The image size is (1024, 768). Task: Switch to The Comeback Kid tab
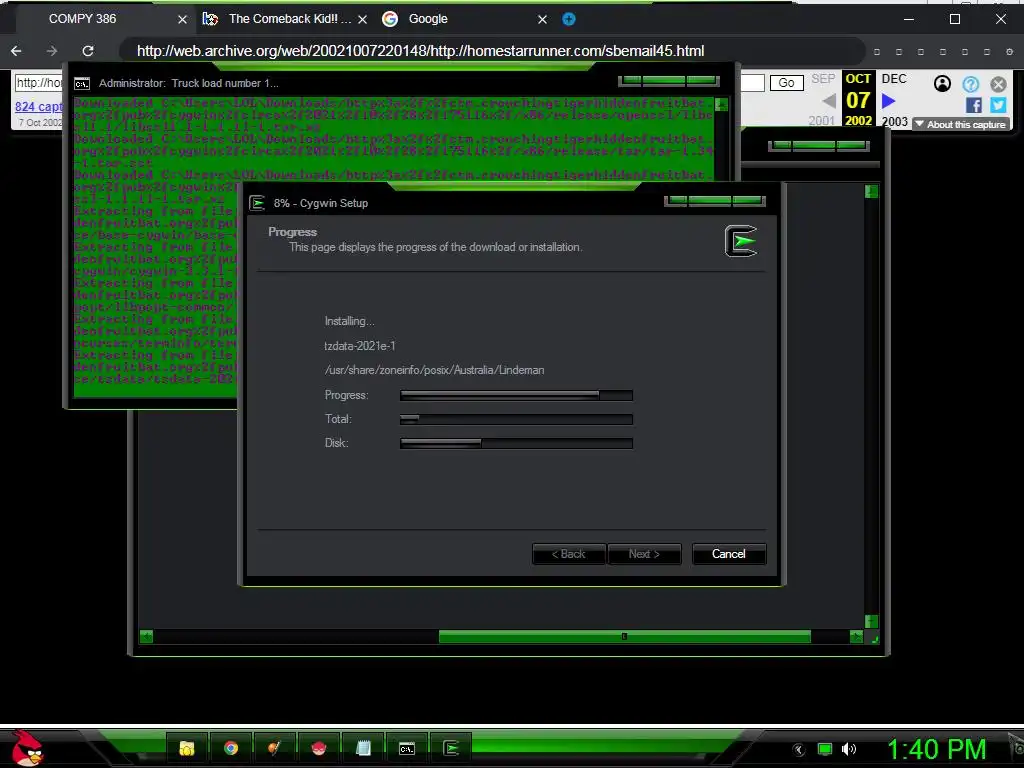pyautogui.click(x=290, y=19)
